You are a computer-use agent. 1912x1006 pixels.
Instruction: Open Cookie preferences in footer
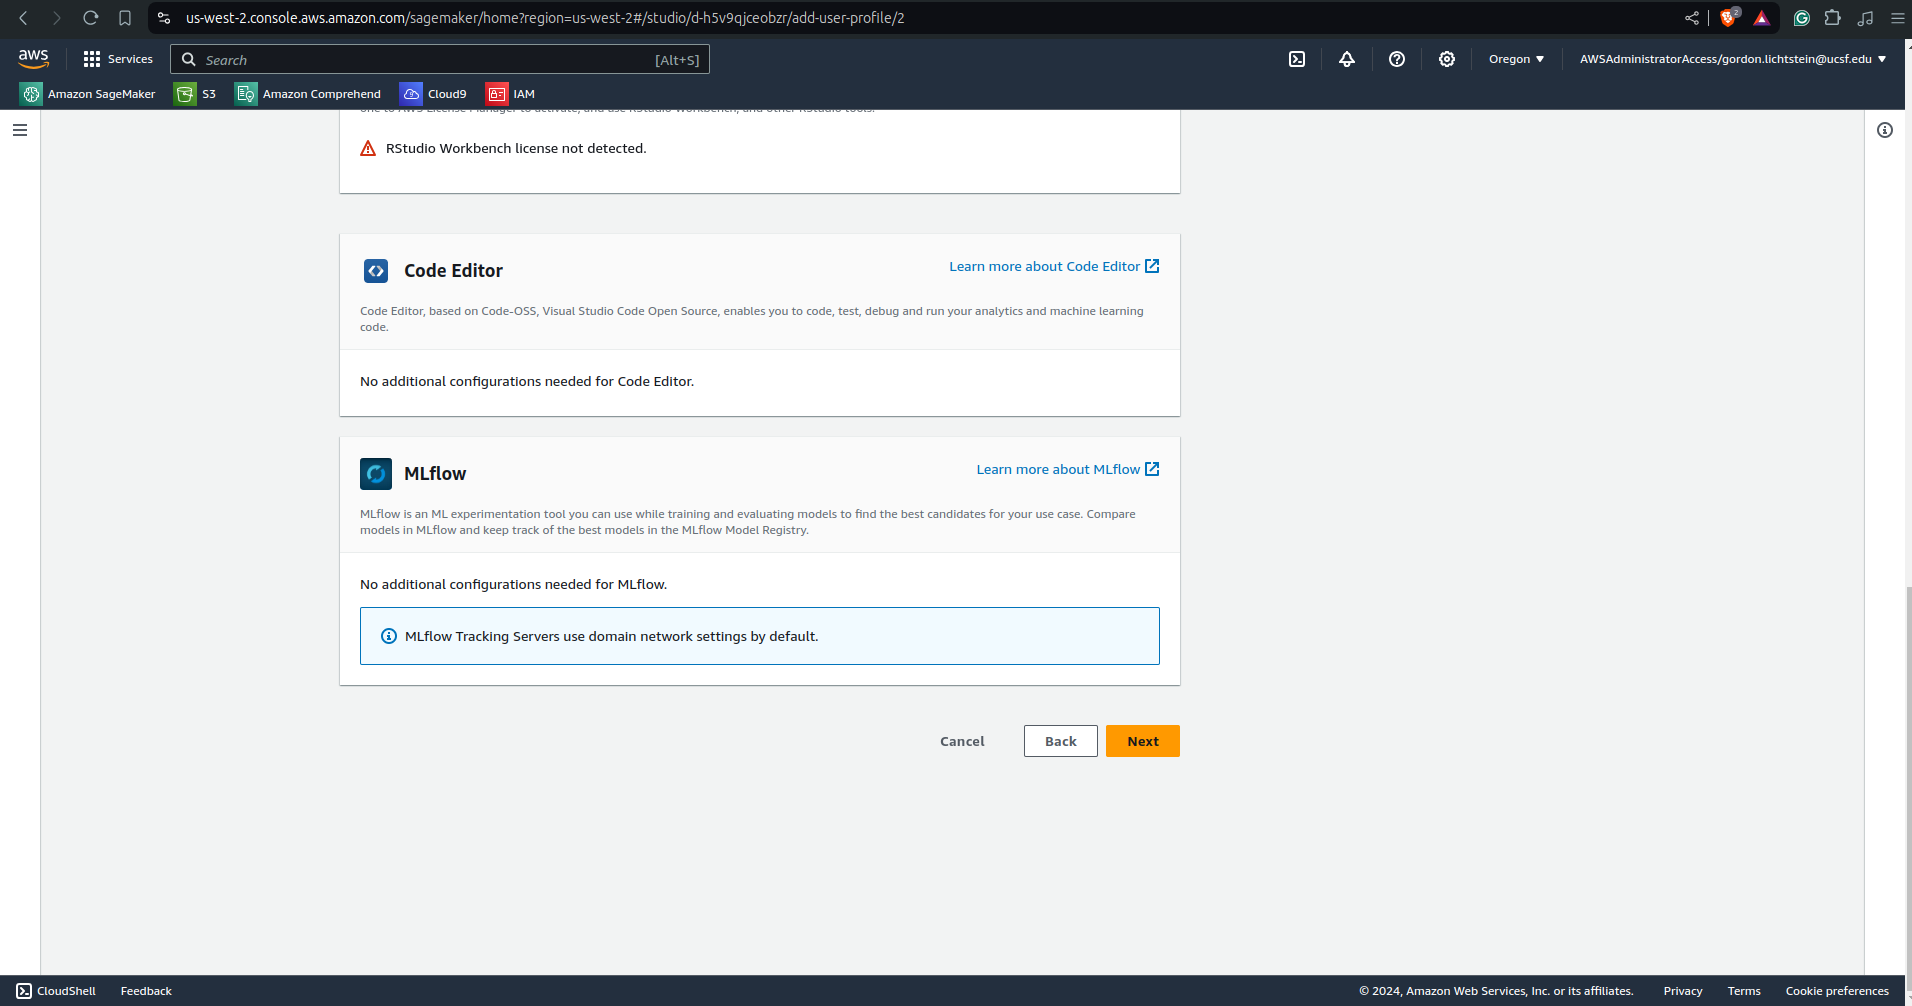[1837, 991]
